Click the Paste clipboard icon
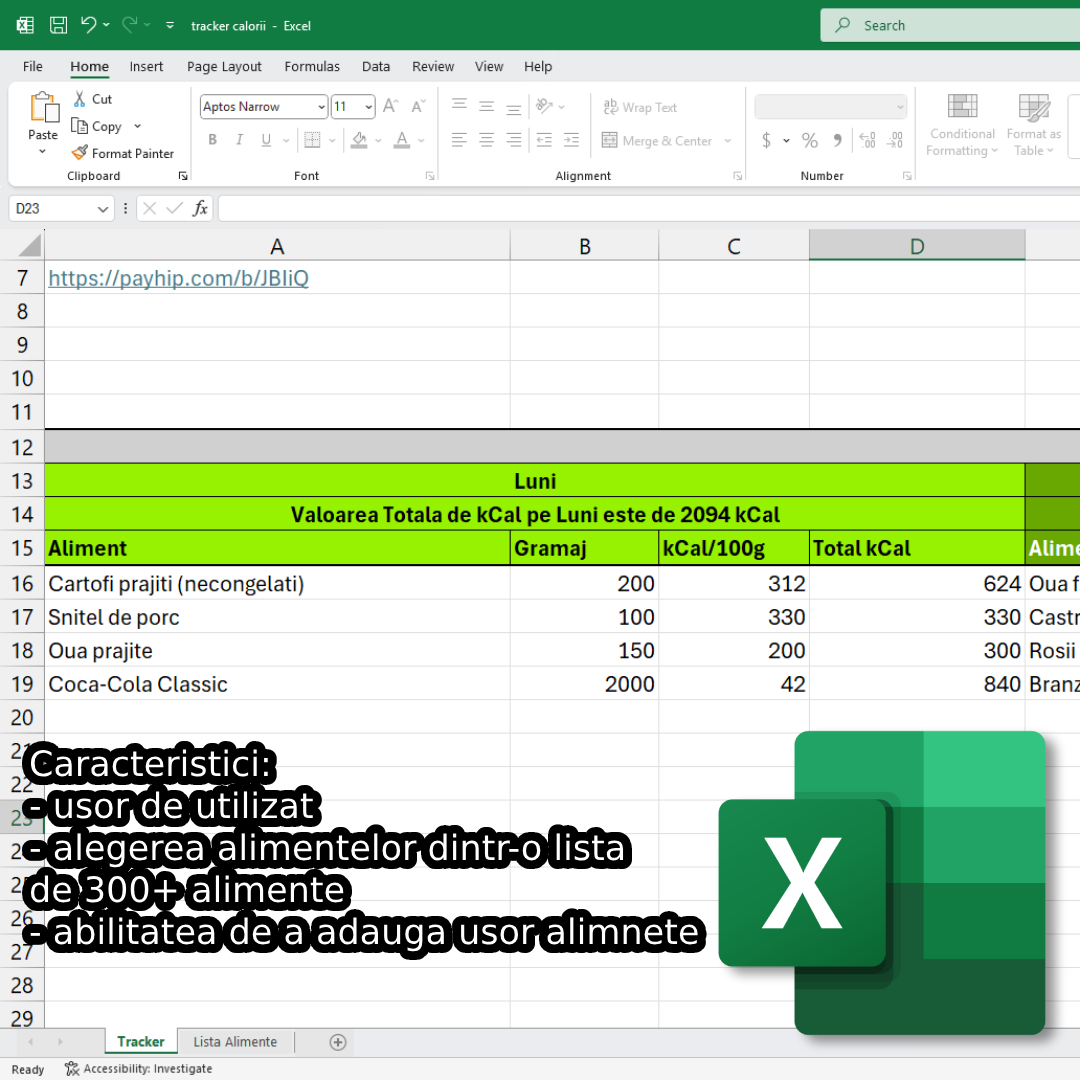Viewport: 1080px width, 1080px height. point(44,108)
